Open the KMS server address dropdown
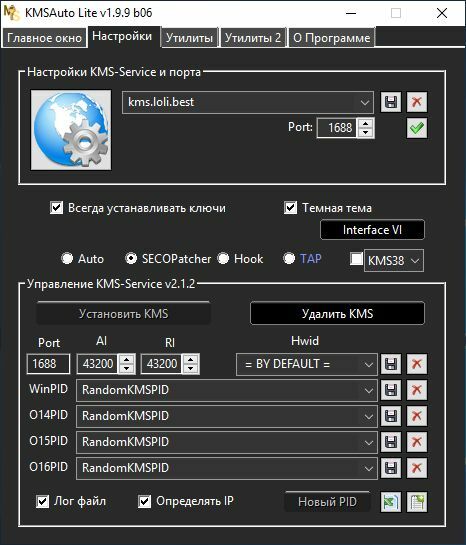The height and width of the screenshot is (545, 466). click(365, 103)
